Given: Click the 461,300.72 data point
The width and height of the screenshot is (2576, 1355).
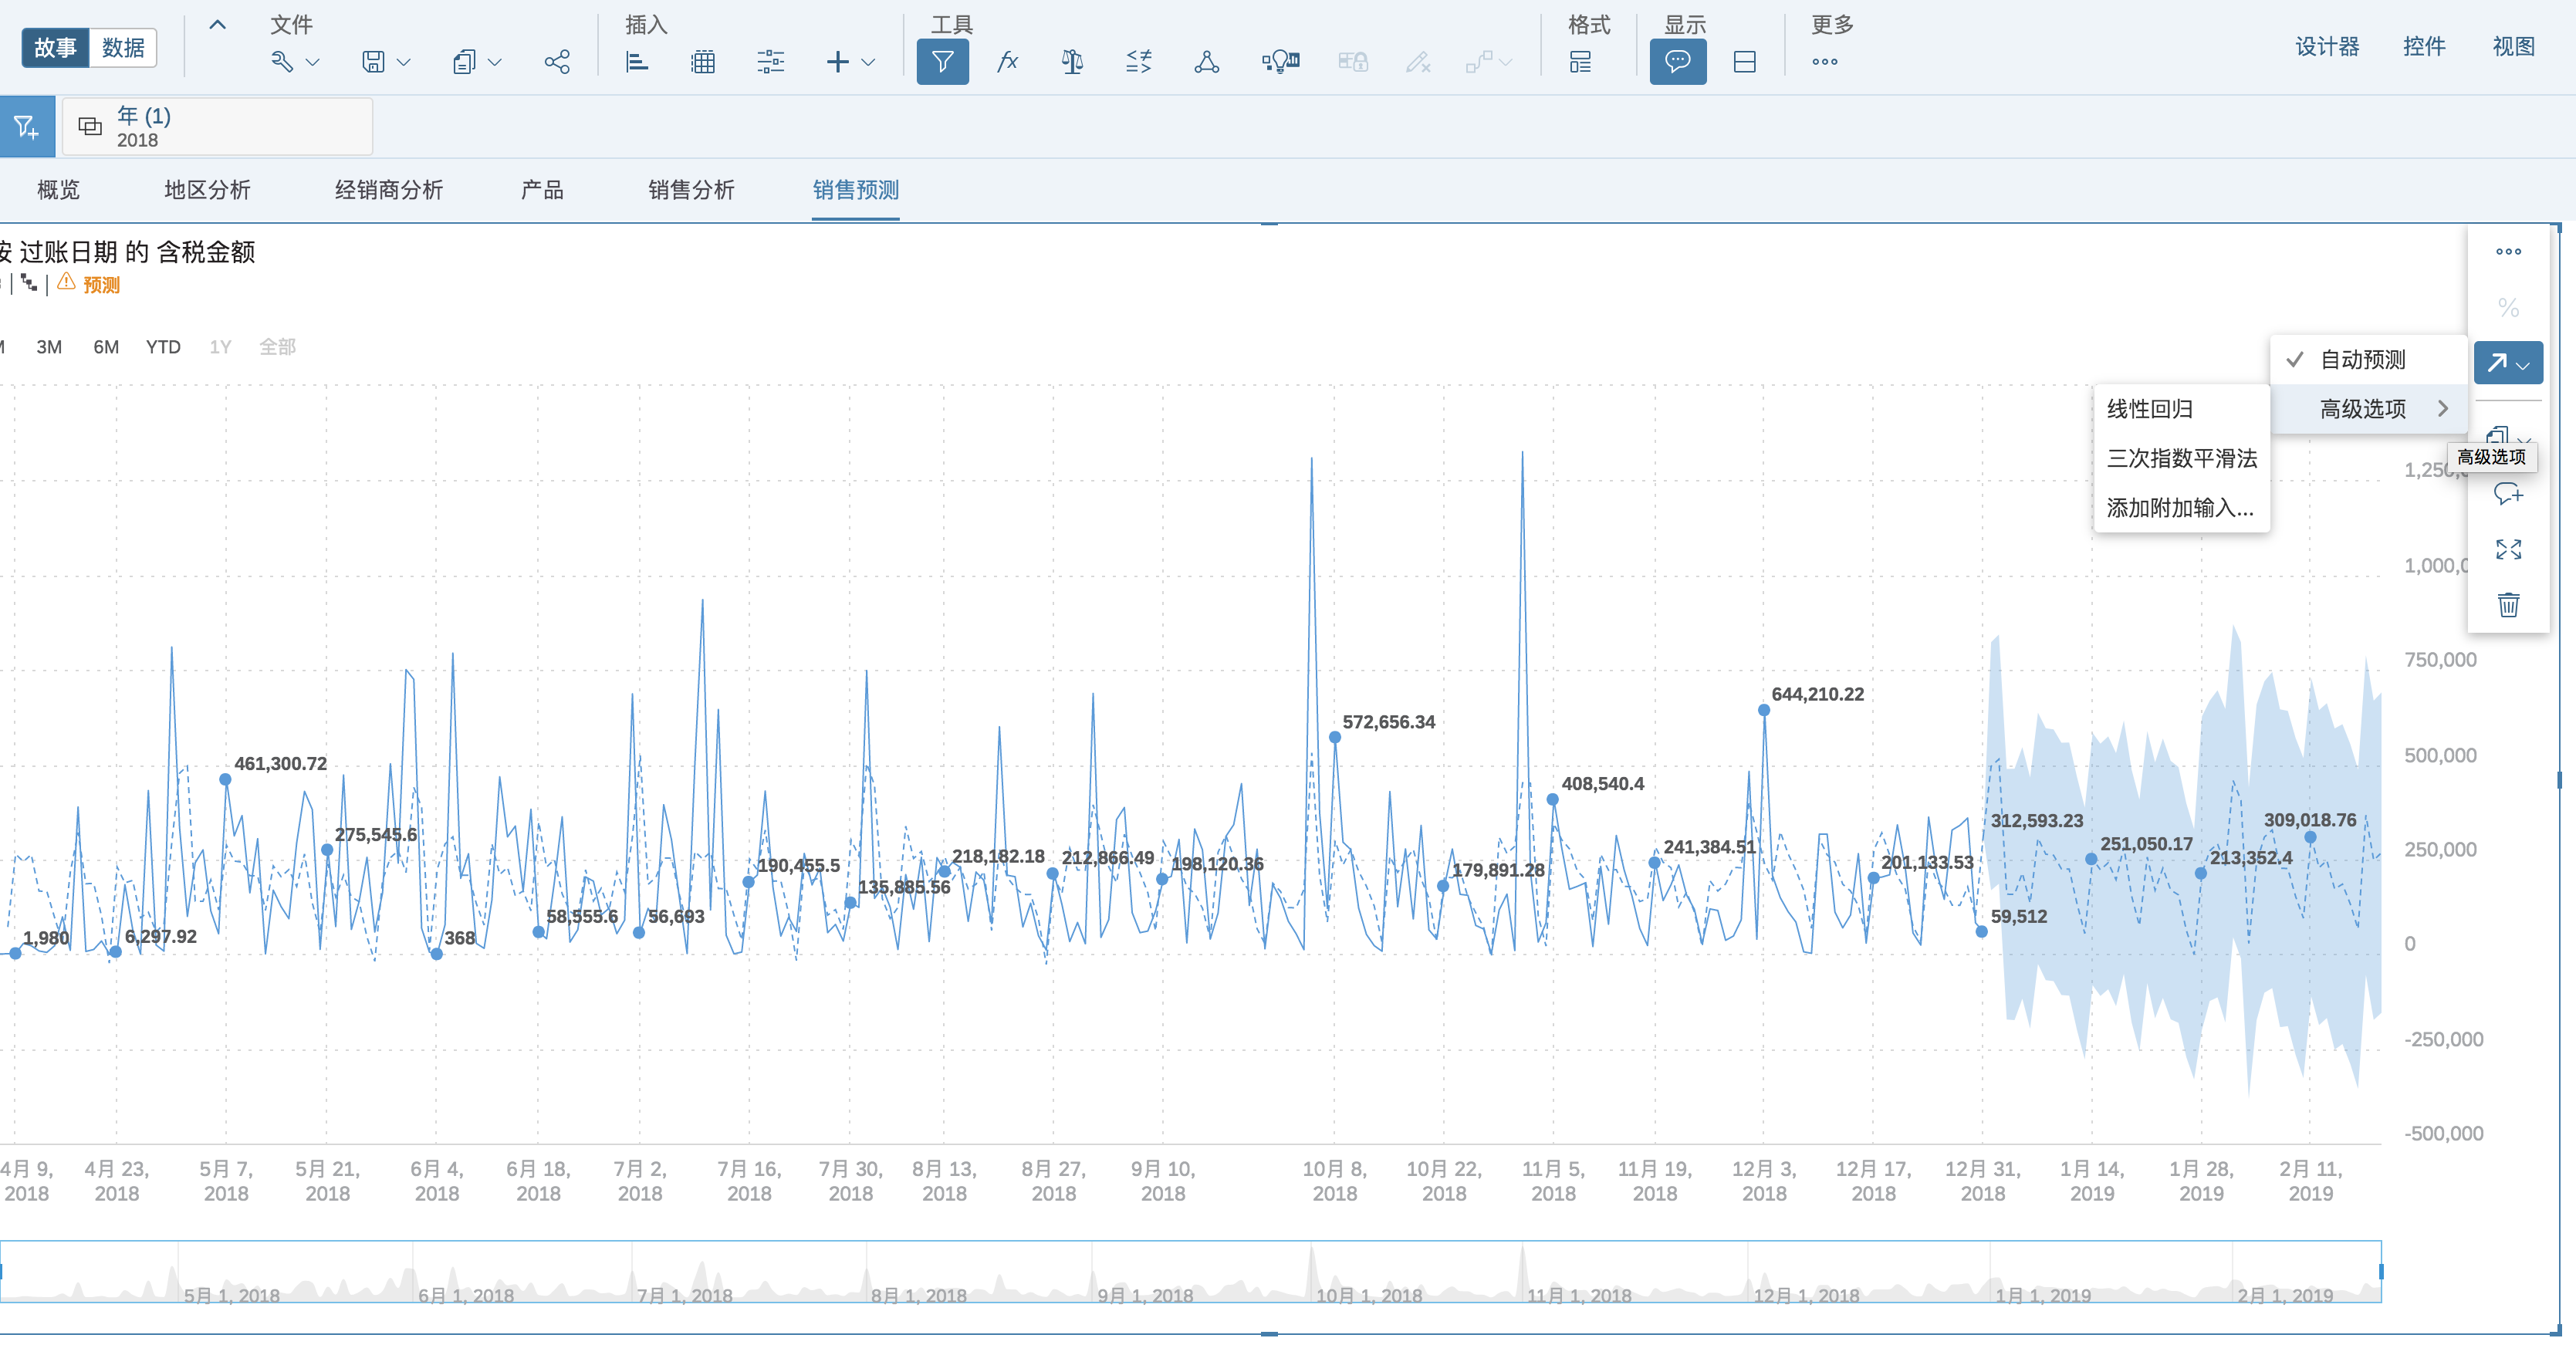Looking at the screenshot, I should click(x=225, y=779).
